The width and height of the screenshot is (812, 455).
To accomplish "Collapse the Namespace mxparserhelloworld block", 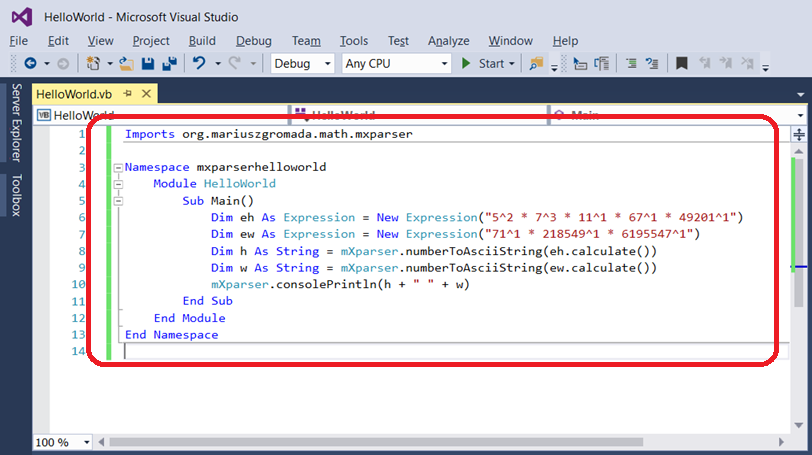I will [x=118, y=167].
